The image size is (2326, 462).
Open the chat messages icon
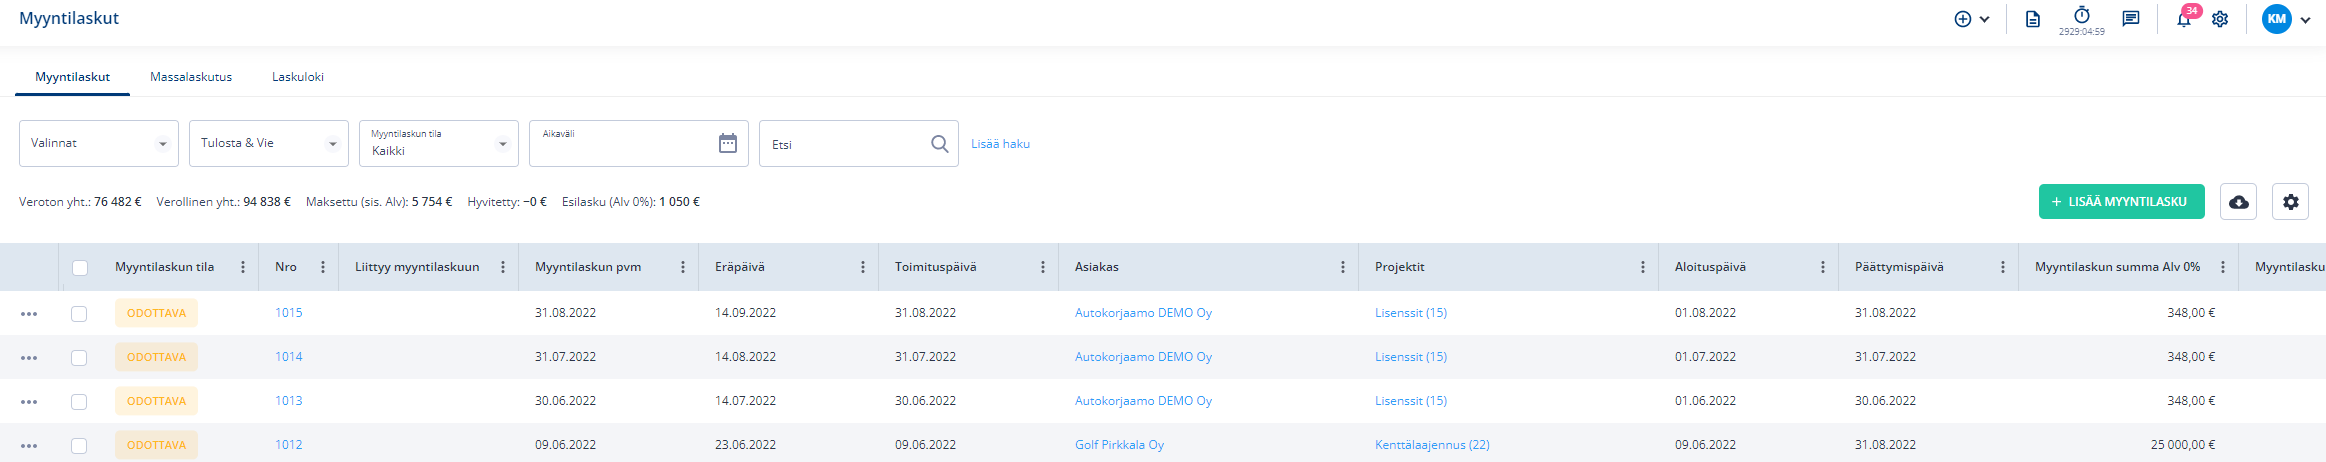tap(2131, 19)
